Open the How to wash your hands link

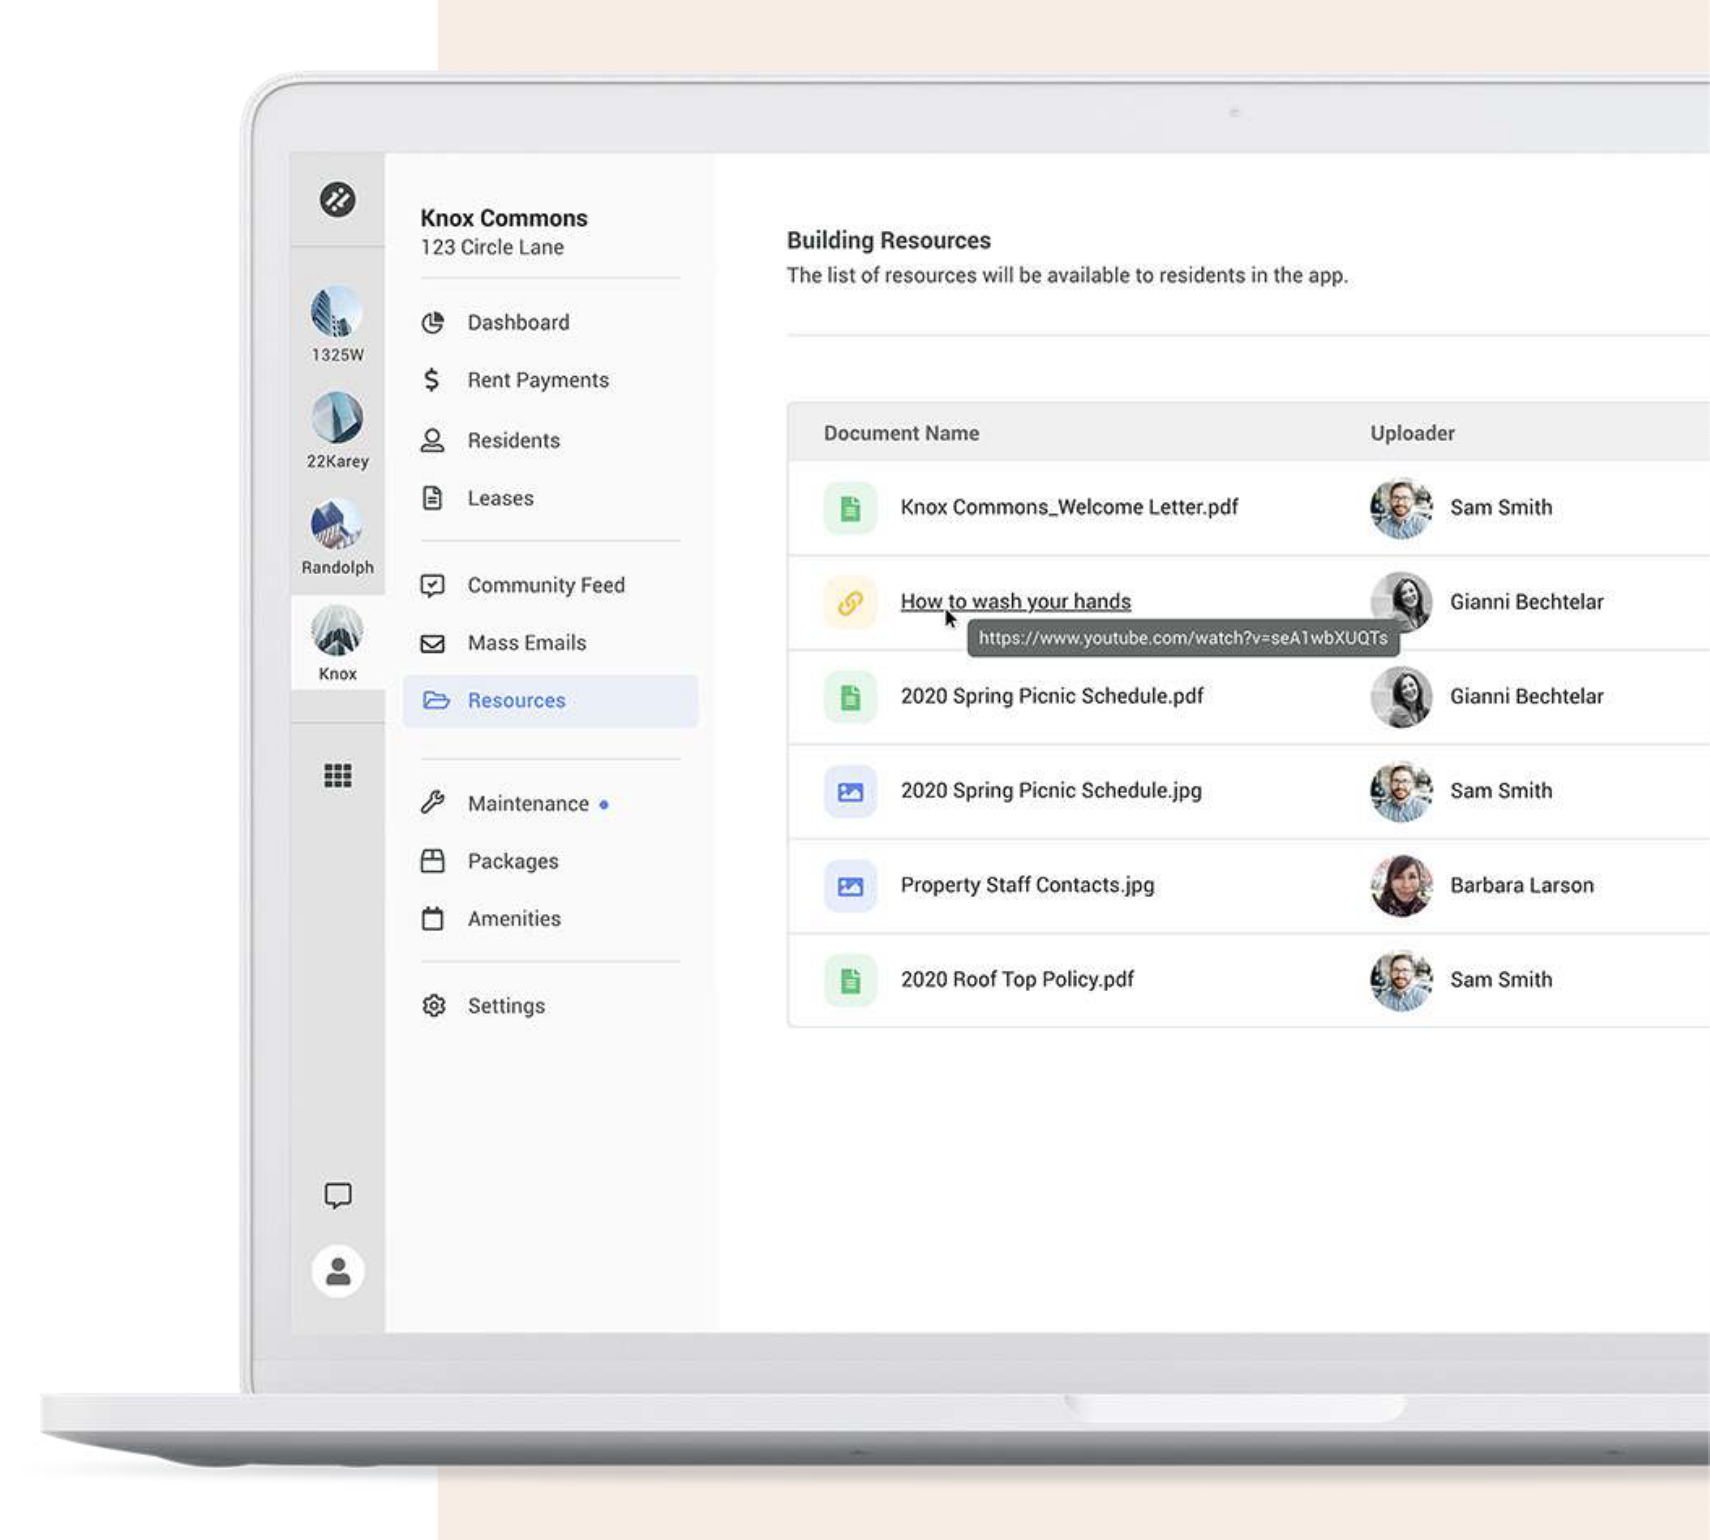[1015, 601]
